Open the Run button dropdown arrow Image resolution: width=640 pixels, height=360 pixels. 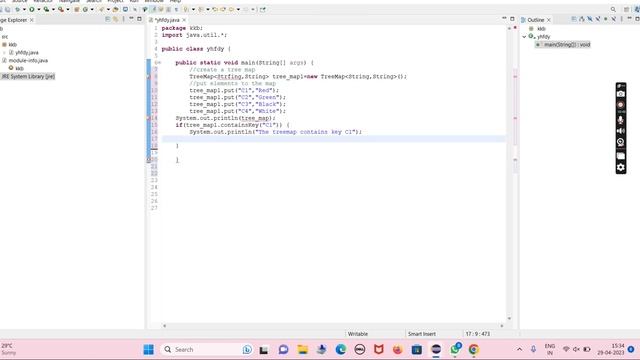click(39, 9)
